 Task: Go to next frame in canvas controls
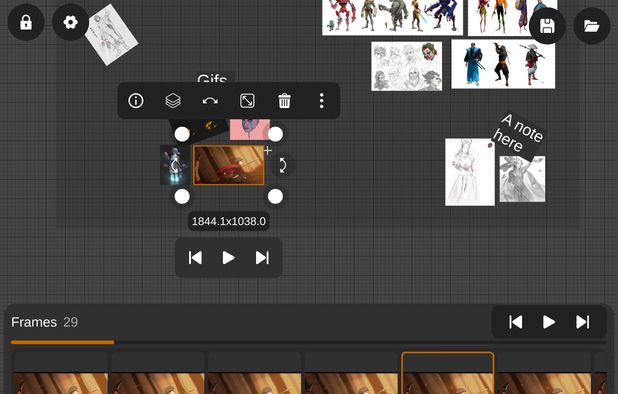coord(262,258)
